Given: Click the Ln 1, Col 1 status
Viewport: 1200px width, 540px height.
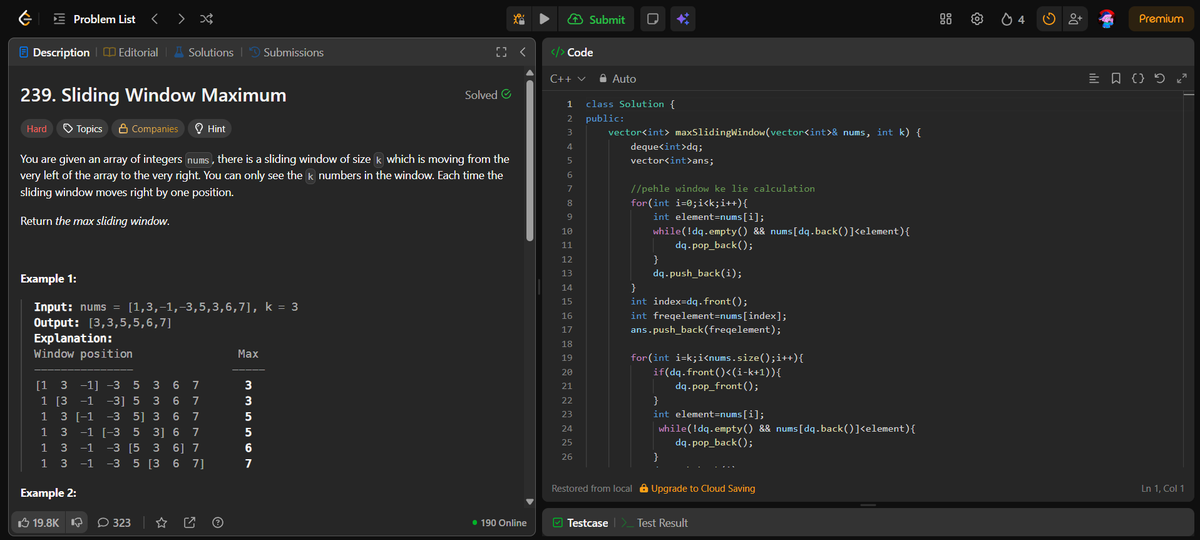Looking at the screenshot, I should (1162, 488).
